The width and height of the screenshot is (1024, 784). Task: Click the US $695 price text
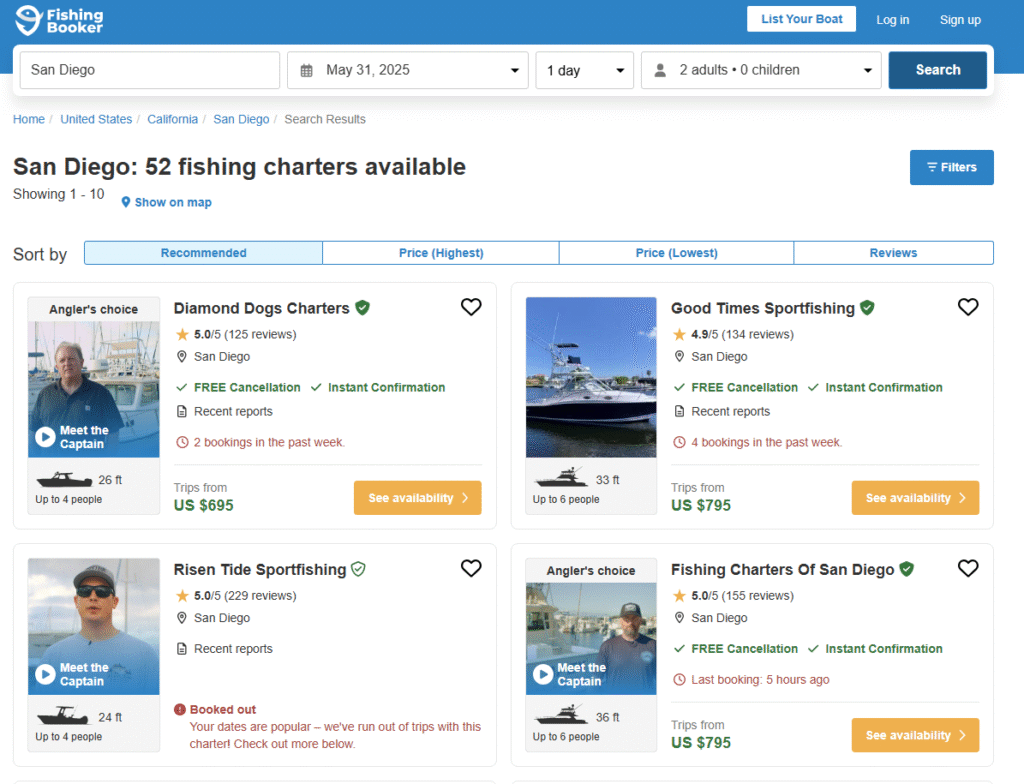click(203, 505)
